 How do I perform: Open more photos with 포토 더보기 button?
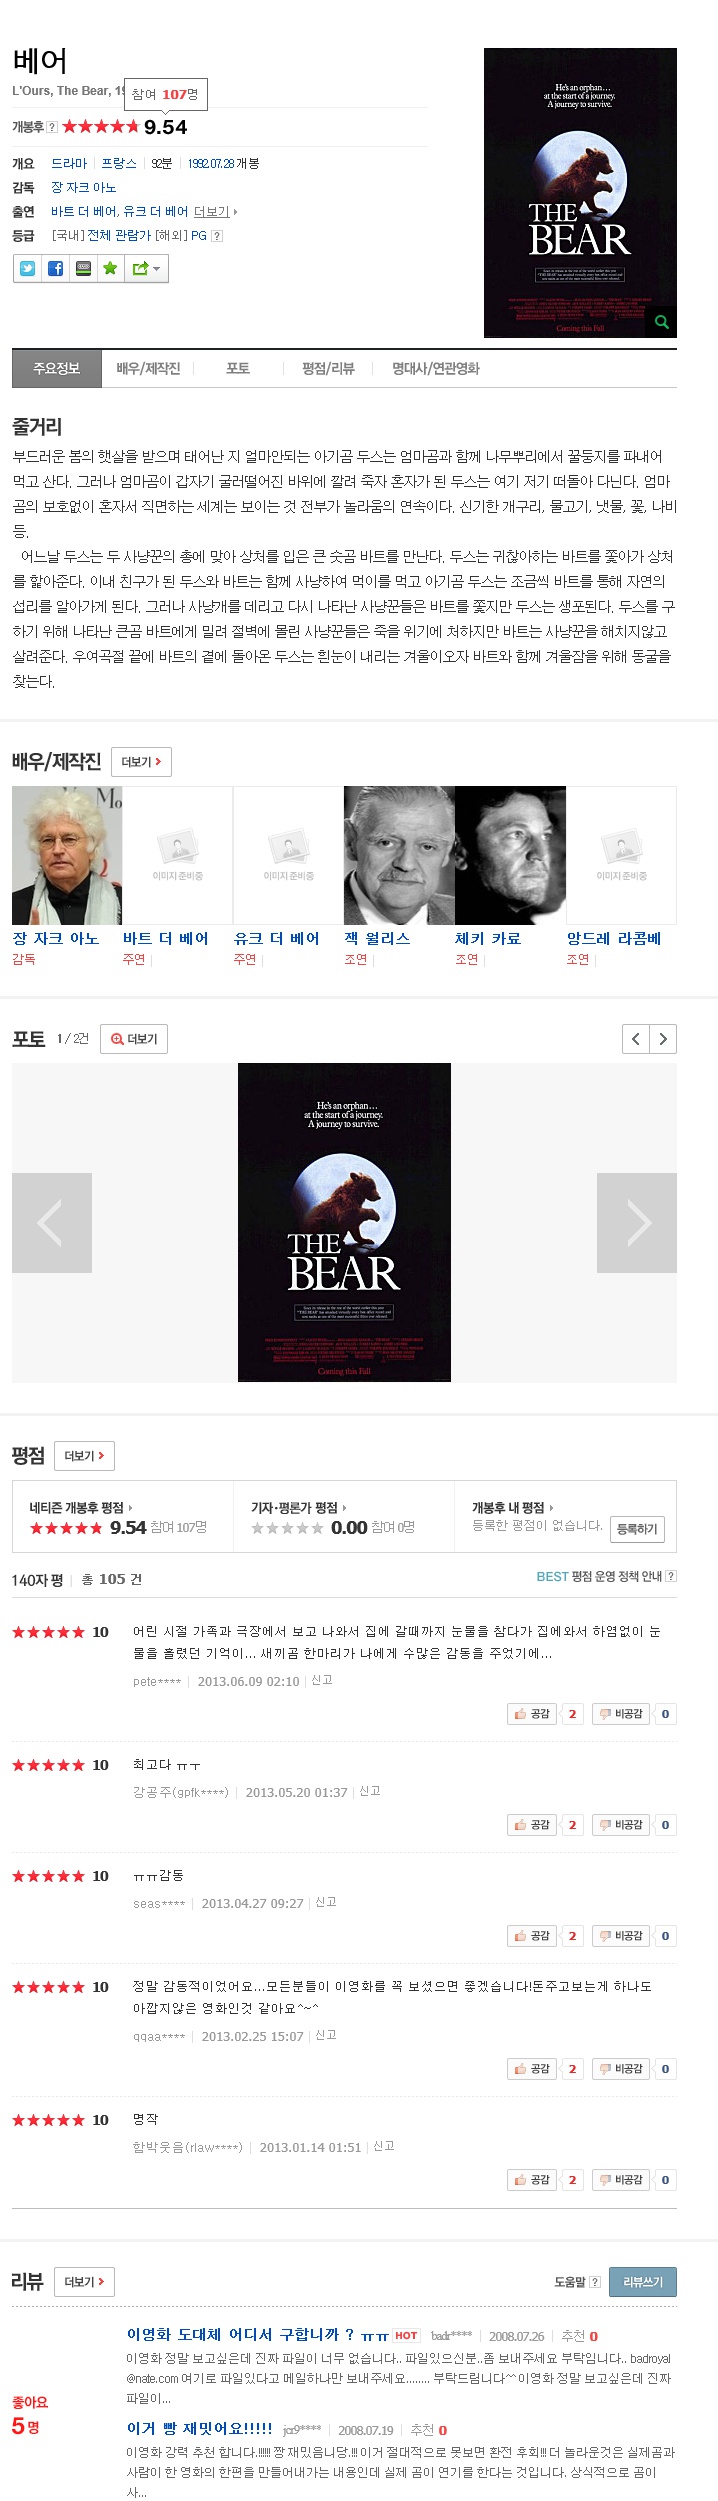(134, 1039)
